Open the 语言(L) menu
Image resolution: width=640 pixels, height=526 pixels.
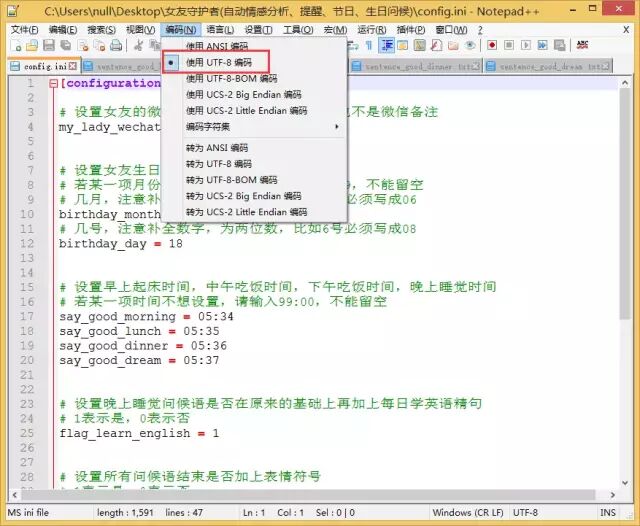[x=220, y=30]
